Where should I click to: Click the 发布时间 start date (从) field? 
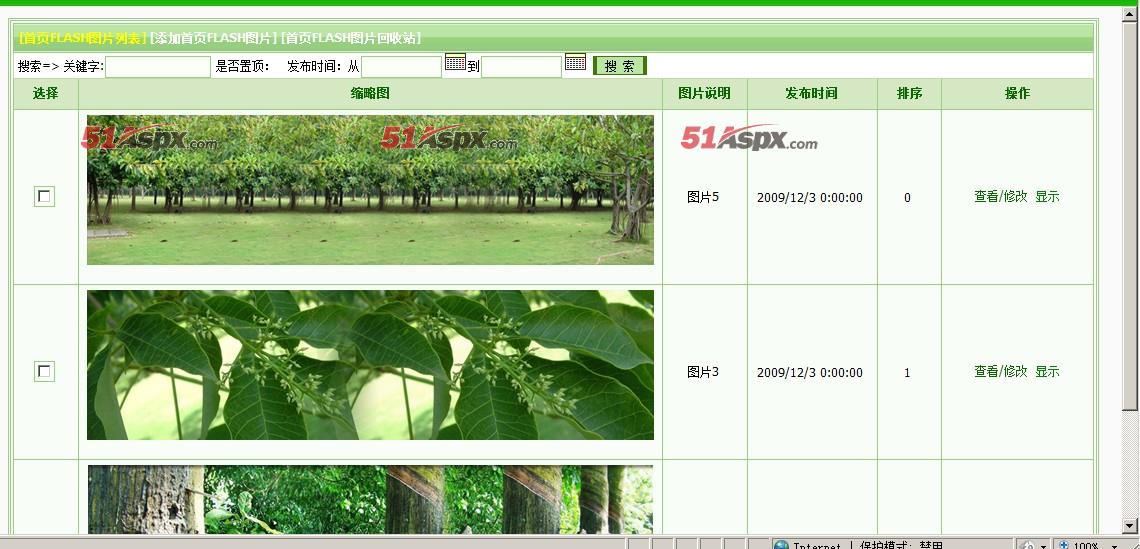(x=401, y=67)
